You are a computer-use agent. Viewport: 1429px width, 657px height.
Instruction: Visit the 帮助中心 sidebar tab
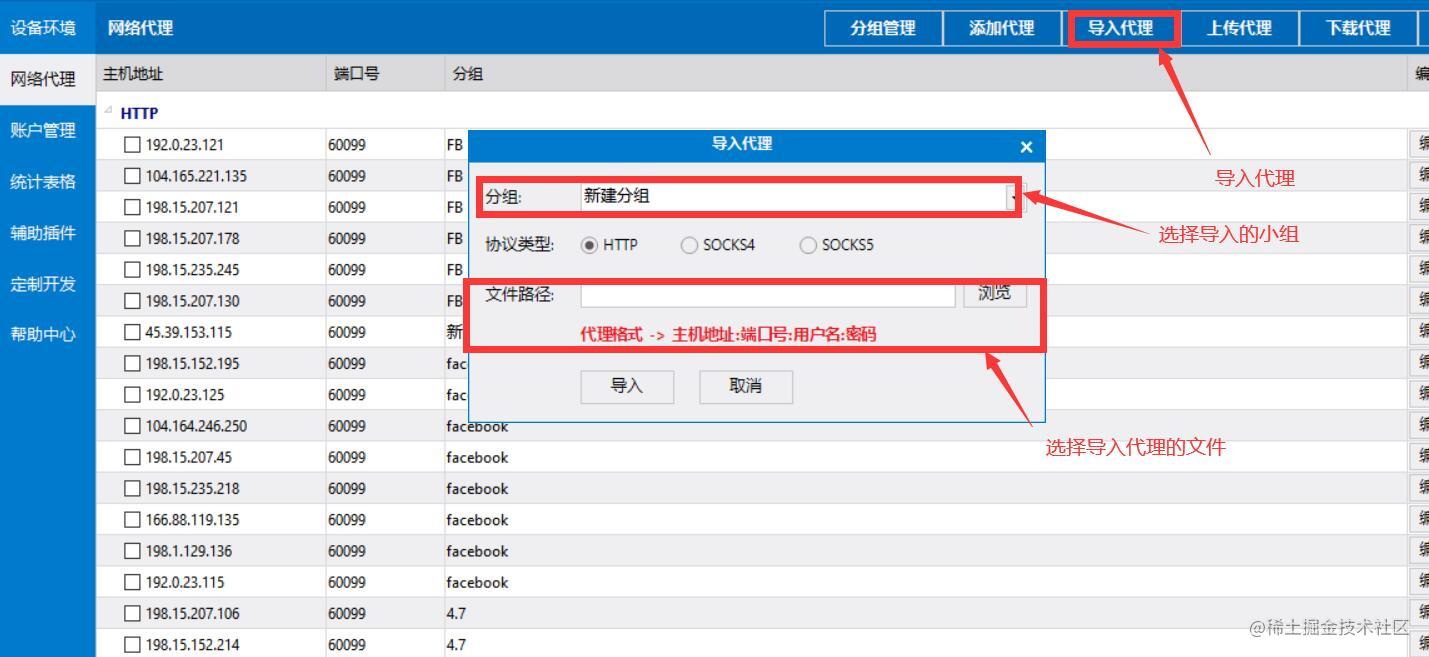[x=43, y=334]
